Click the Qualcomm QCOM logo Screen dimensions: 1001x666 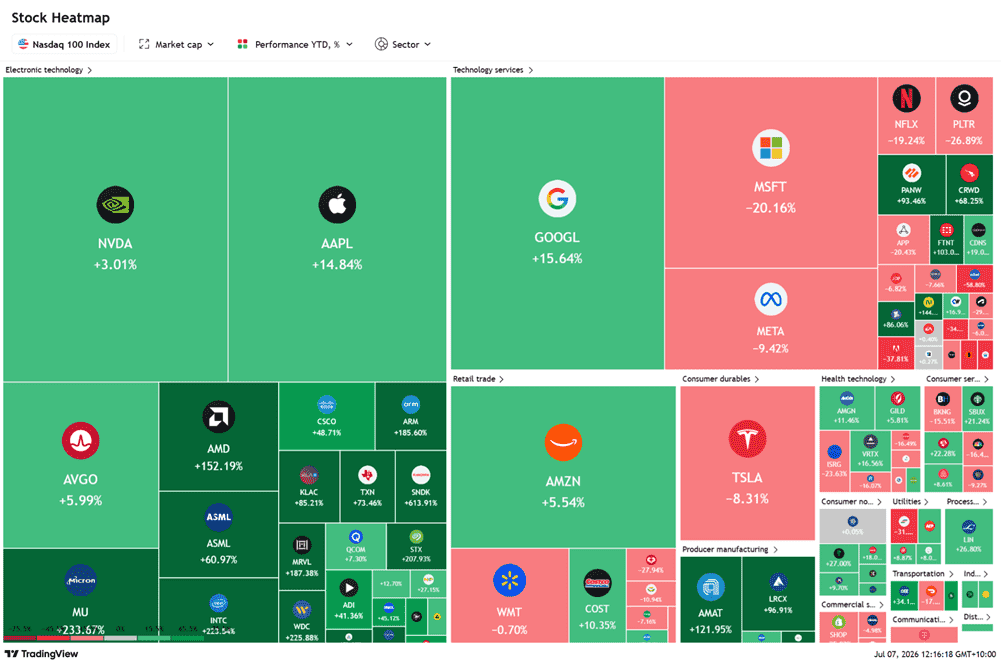pyautogui.click(x=356, y=536)
